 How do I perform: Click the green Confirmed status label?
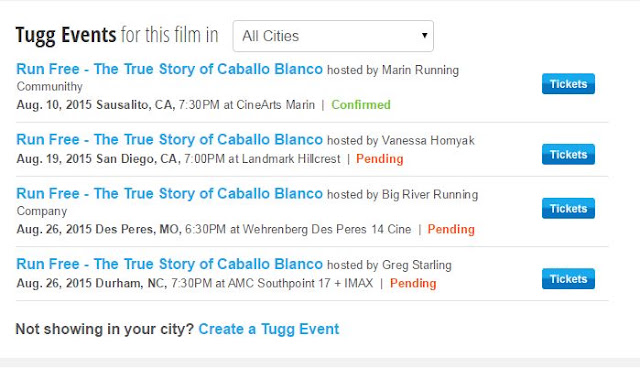click(361, 105)
